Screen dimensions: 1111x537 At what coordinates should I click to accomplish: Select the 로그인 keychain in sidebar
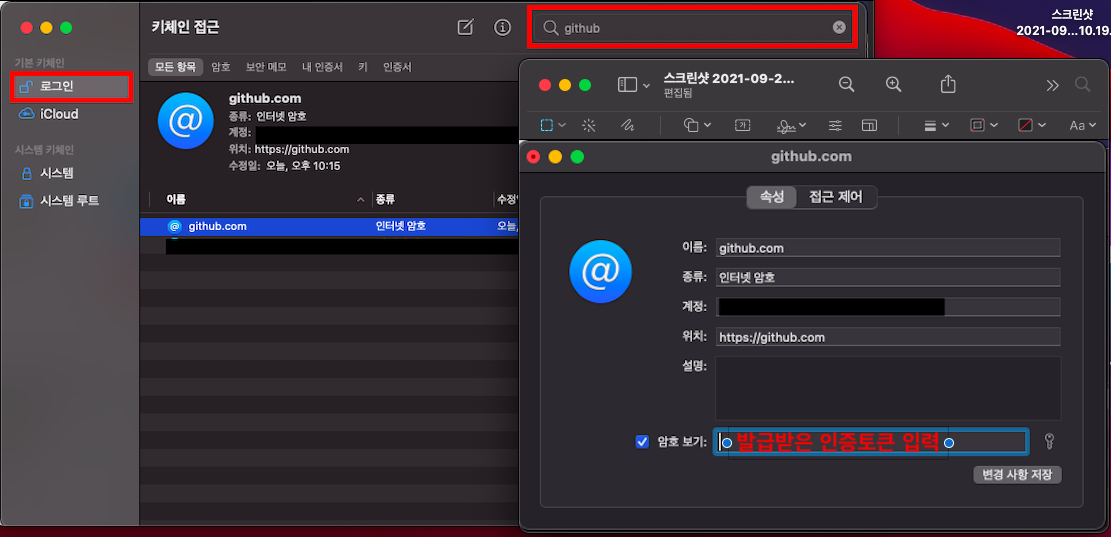coord(71,86)
